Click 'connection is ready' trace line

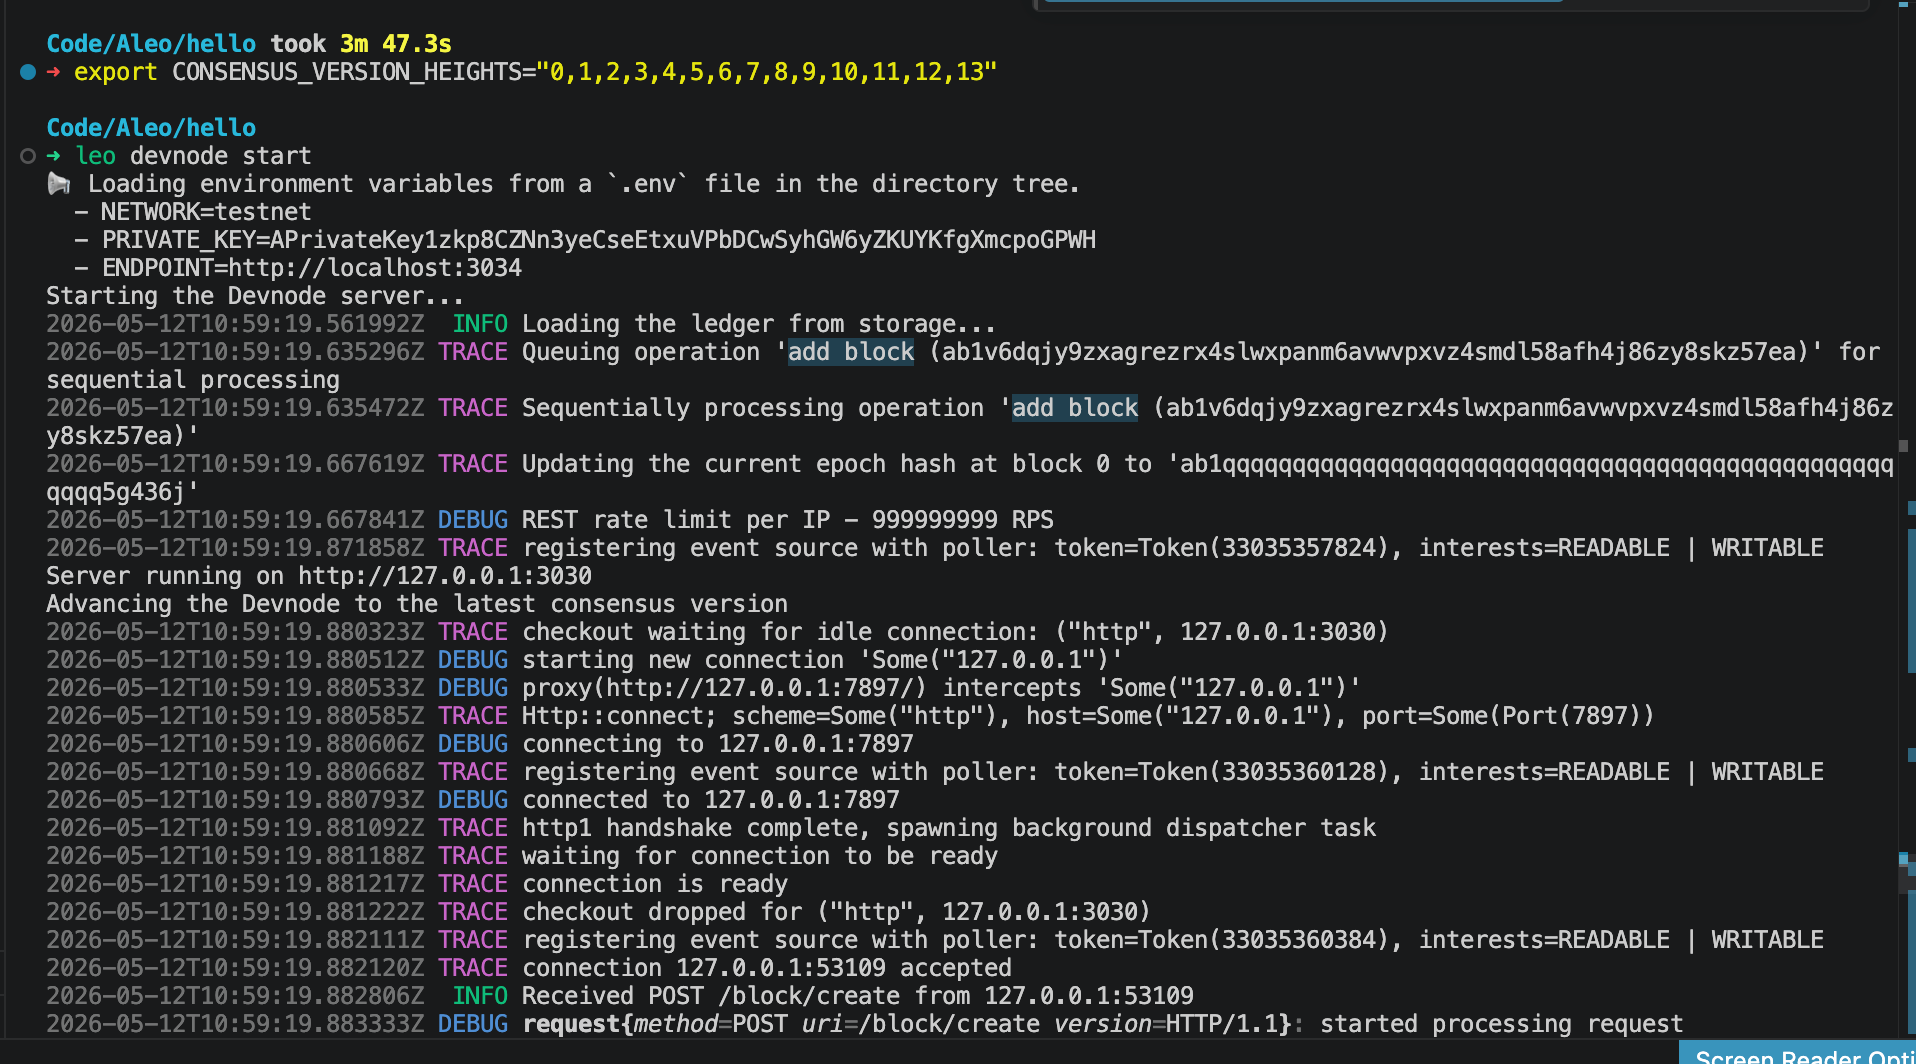tap(655, 884)
